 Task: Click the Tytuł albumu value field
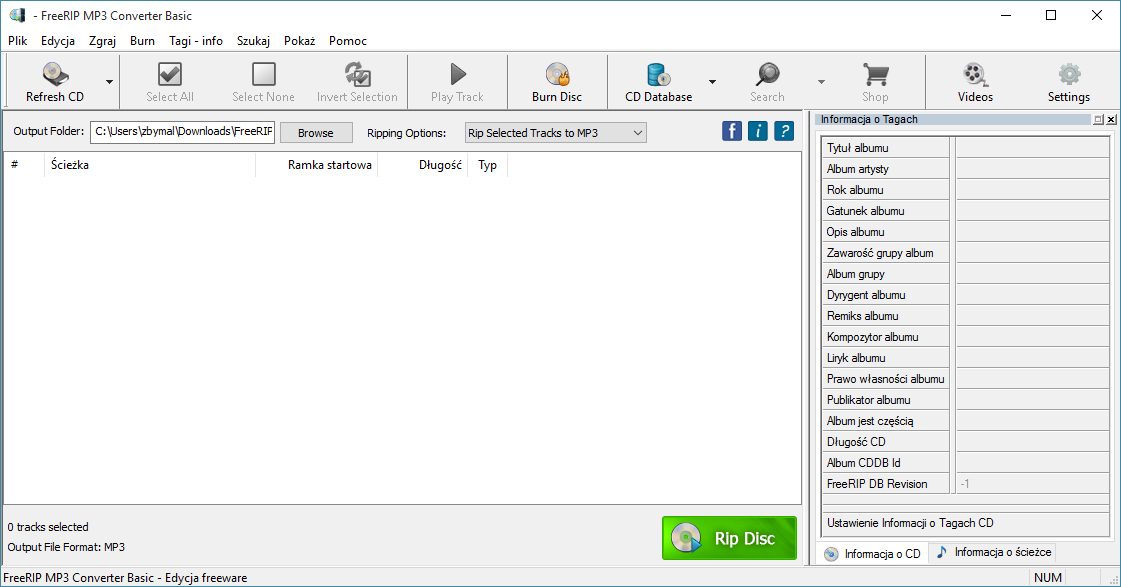coord(1032,148)
